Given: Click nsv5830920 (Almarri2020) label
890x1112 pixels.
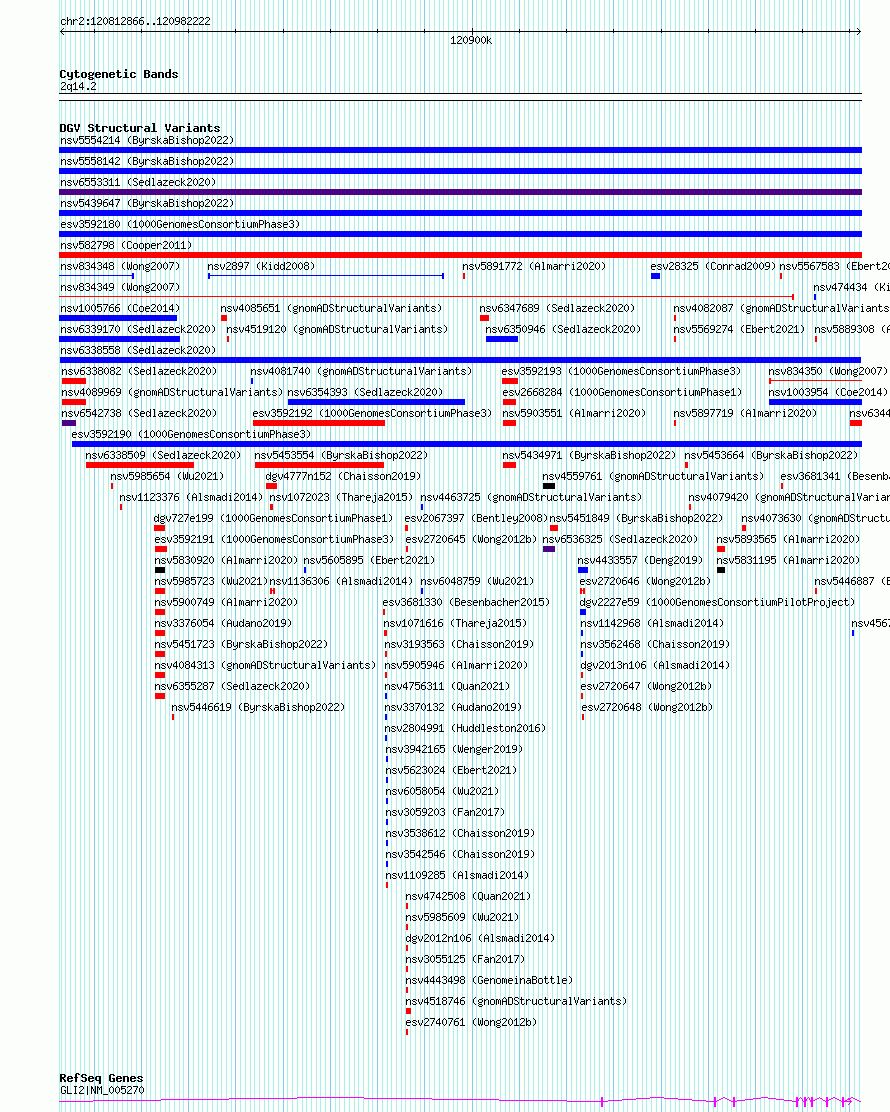Looking at the screenshot, I should pos(226,560).
